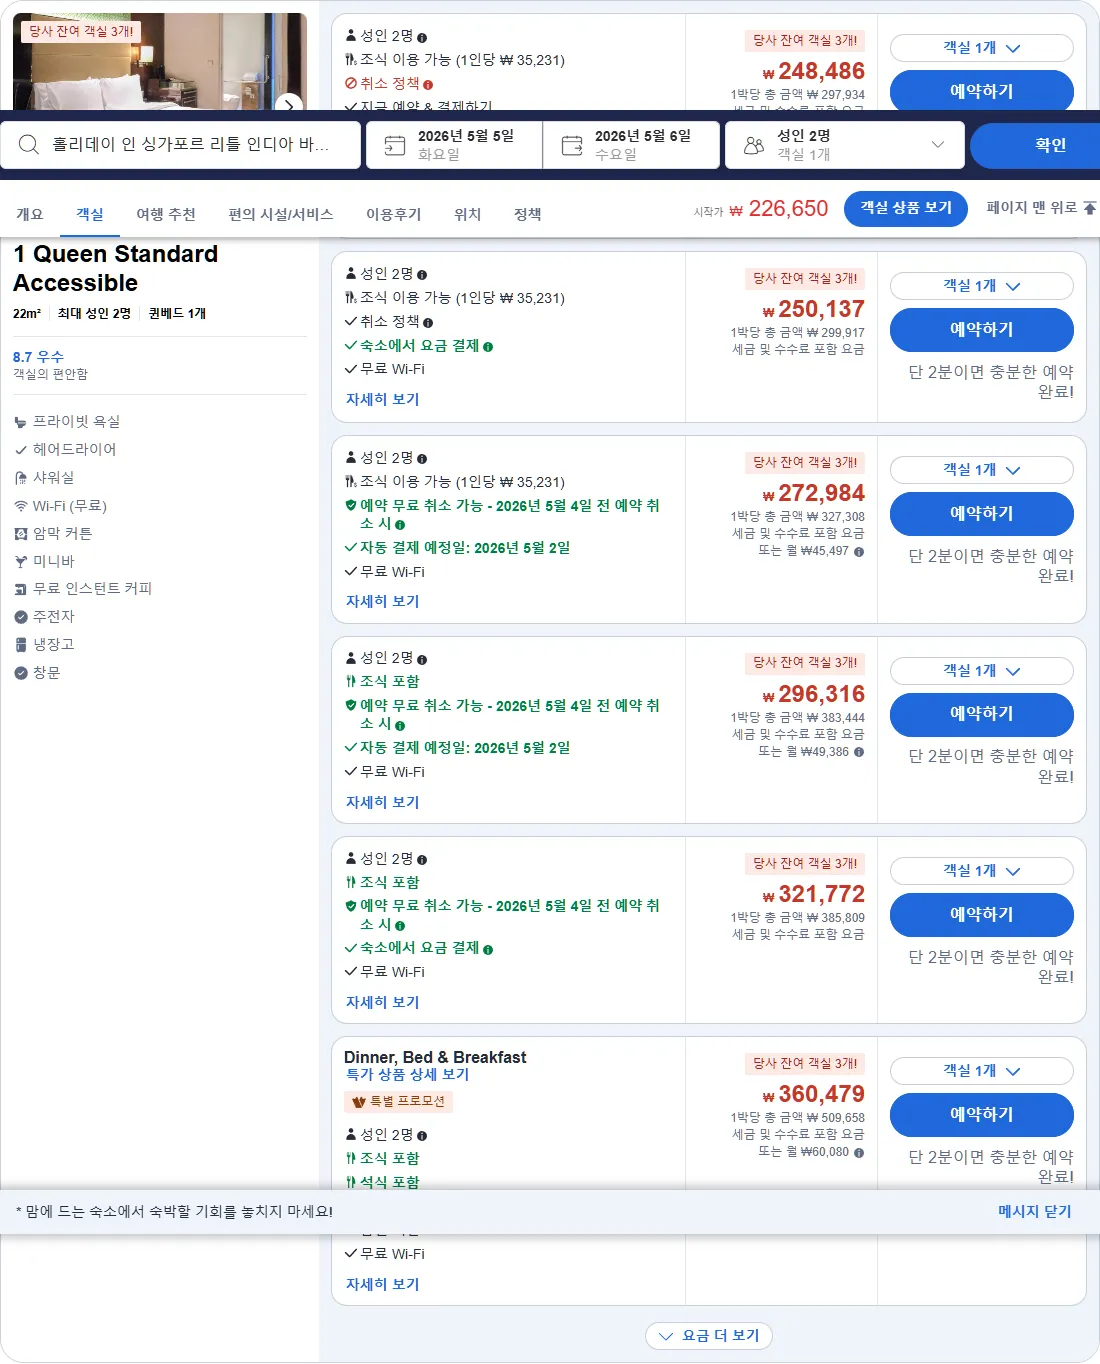Click 예약하기 for the 296,316 rate
Screen dimensions: 1100x1364
[982, 714]
